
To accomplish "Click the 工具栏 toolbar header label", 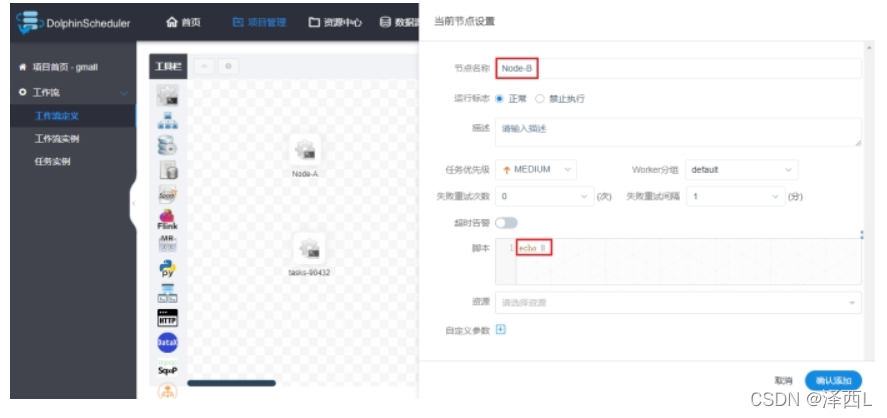I will pos(168,67).
